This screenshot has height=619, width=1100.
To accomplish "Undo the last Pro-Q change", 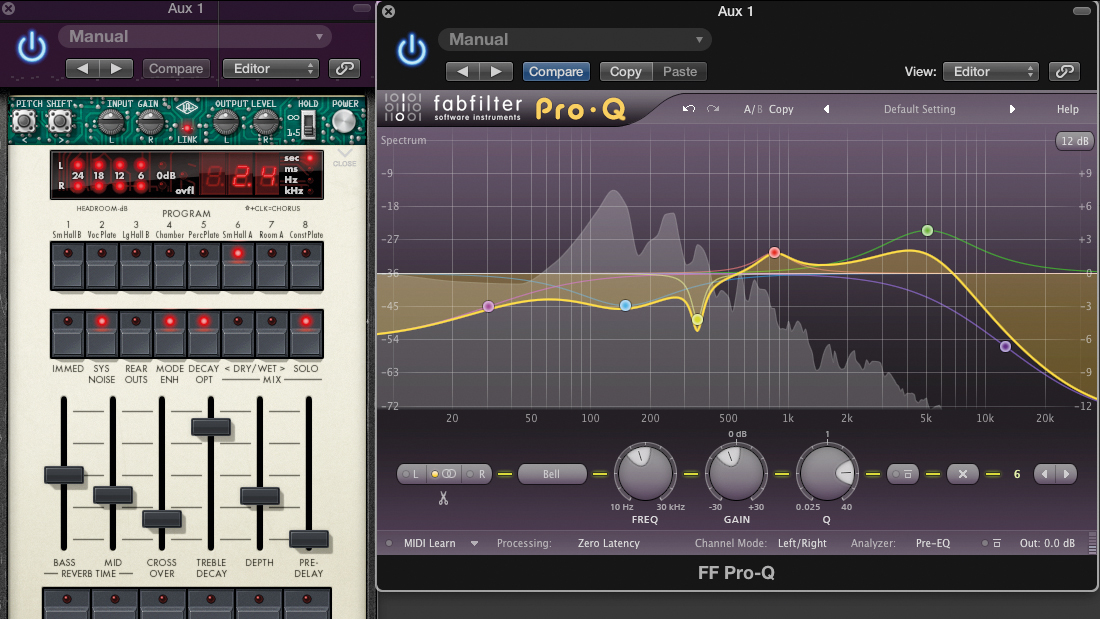I will tap(689, 109).
